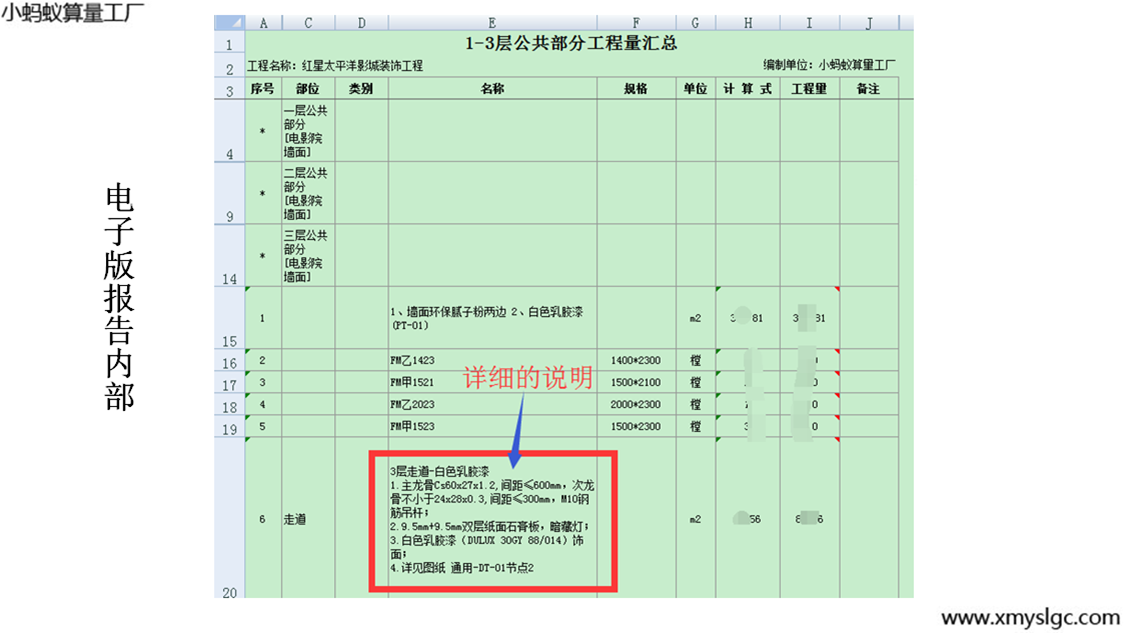Open the www.xmyslgc.com link
The height and width of the screenshot is (634, 1128).
1031,617
